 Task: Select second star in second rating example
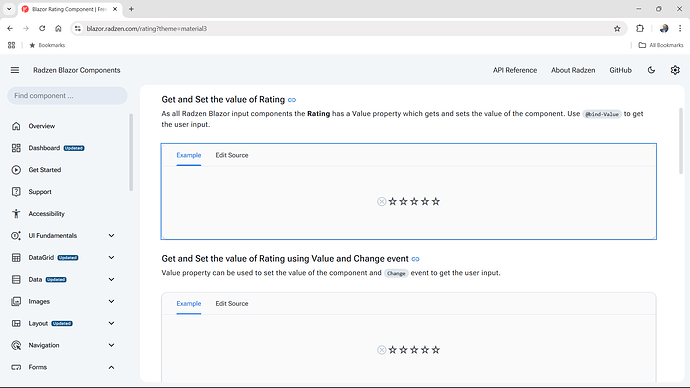point(403,350)
